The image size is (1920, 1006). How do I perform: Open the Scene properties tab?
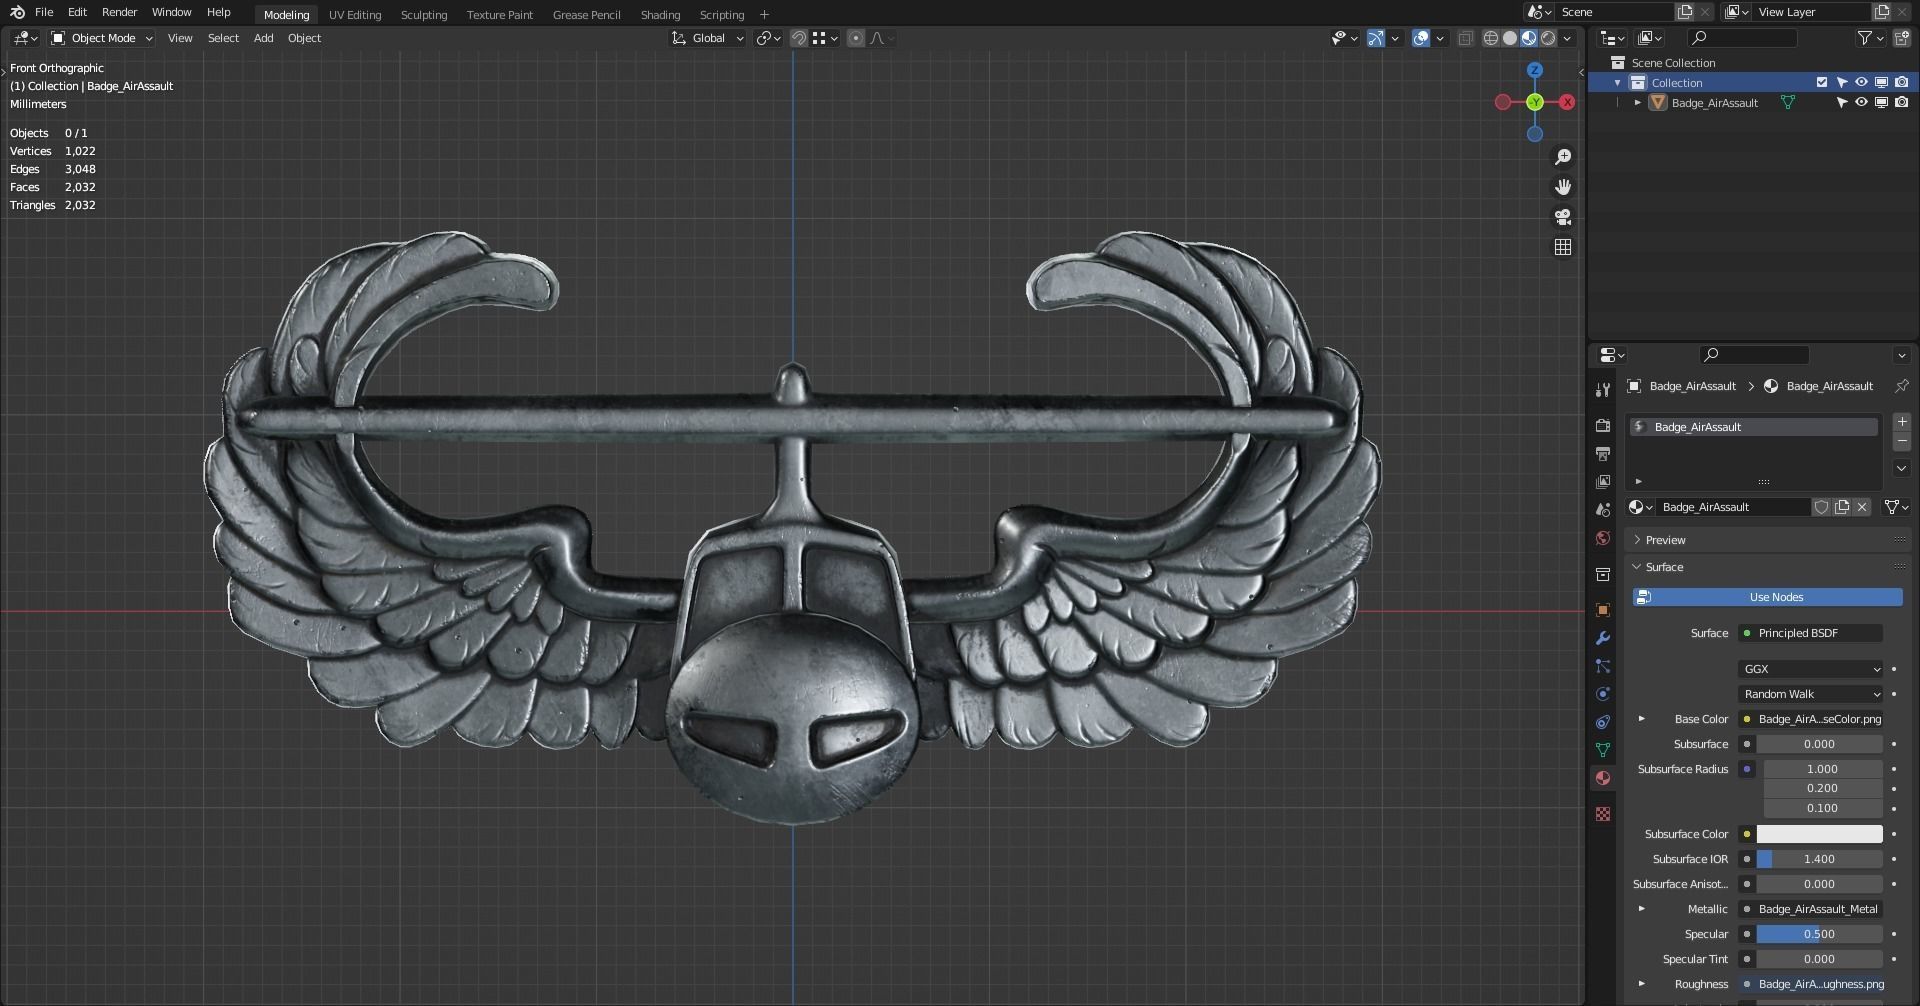[x=1603, y=510]
